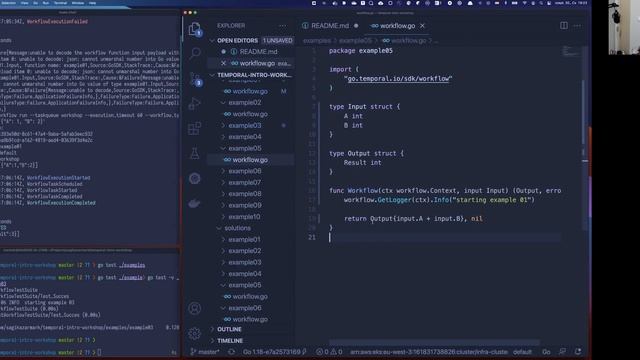The image size is (640, 360).
Task: Expand the example10 folder
Action: (244, 217)
